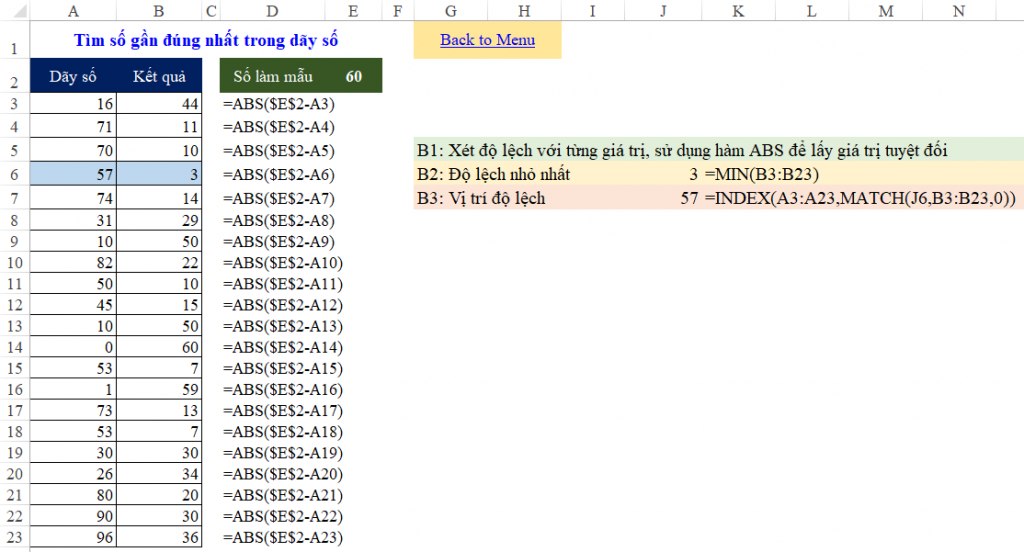Viewport: 1024px width, 552px height.
Task: Click the "Dãy số" header cell
Action: point(73,77)
